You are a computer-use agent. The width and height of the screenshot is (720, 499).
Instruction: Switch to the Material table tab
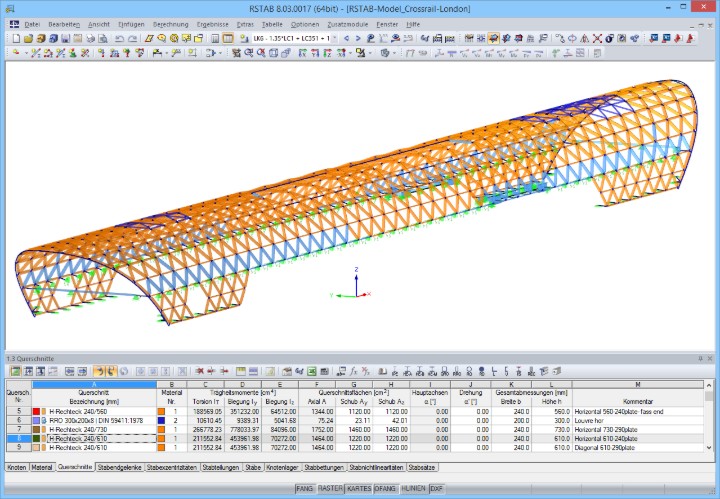(x=42, y=467)
